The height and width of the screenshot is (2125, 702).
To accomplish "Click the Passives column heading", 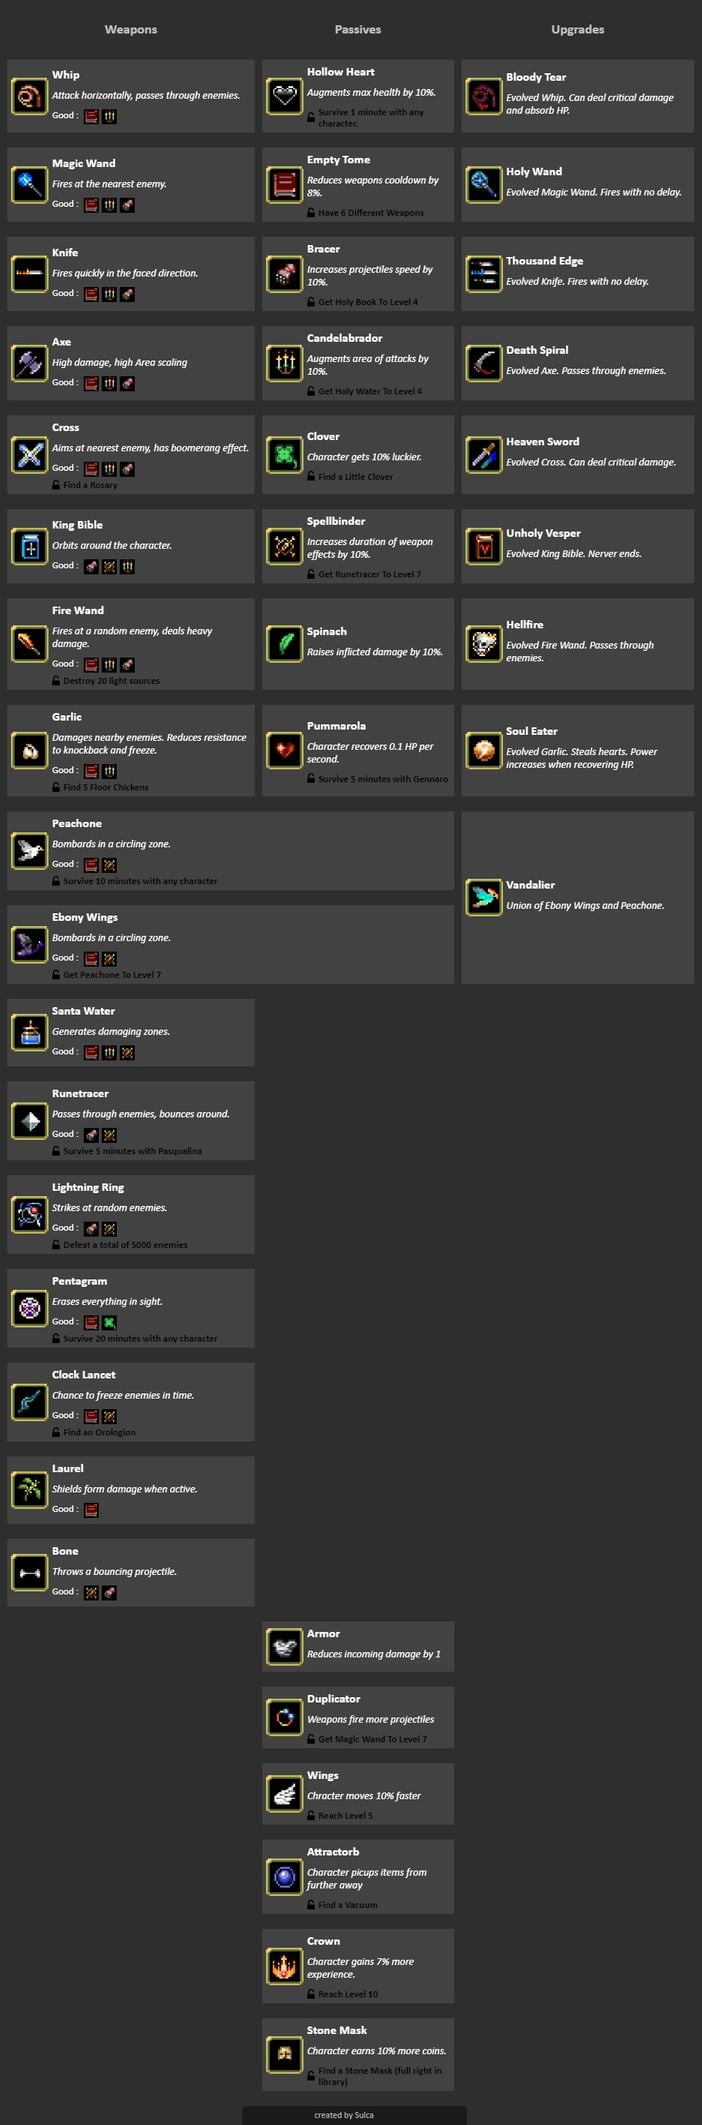I will coord(358,30).
